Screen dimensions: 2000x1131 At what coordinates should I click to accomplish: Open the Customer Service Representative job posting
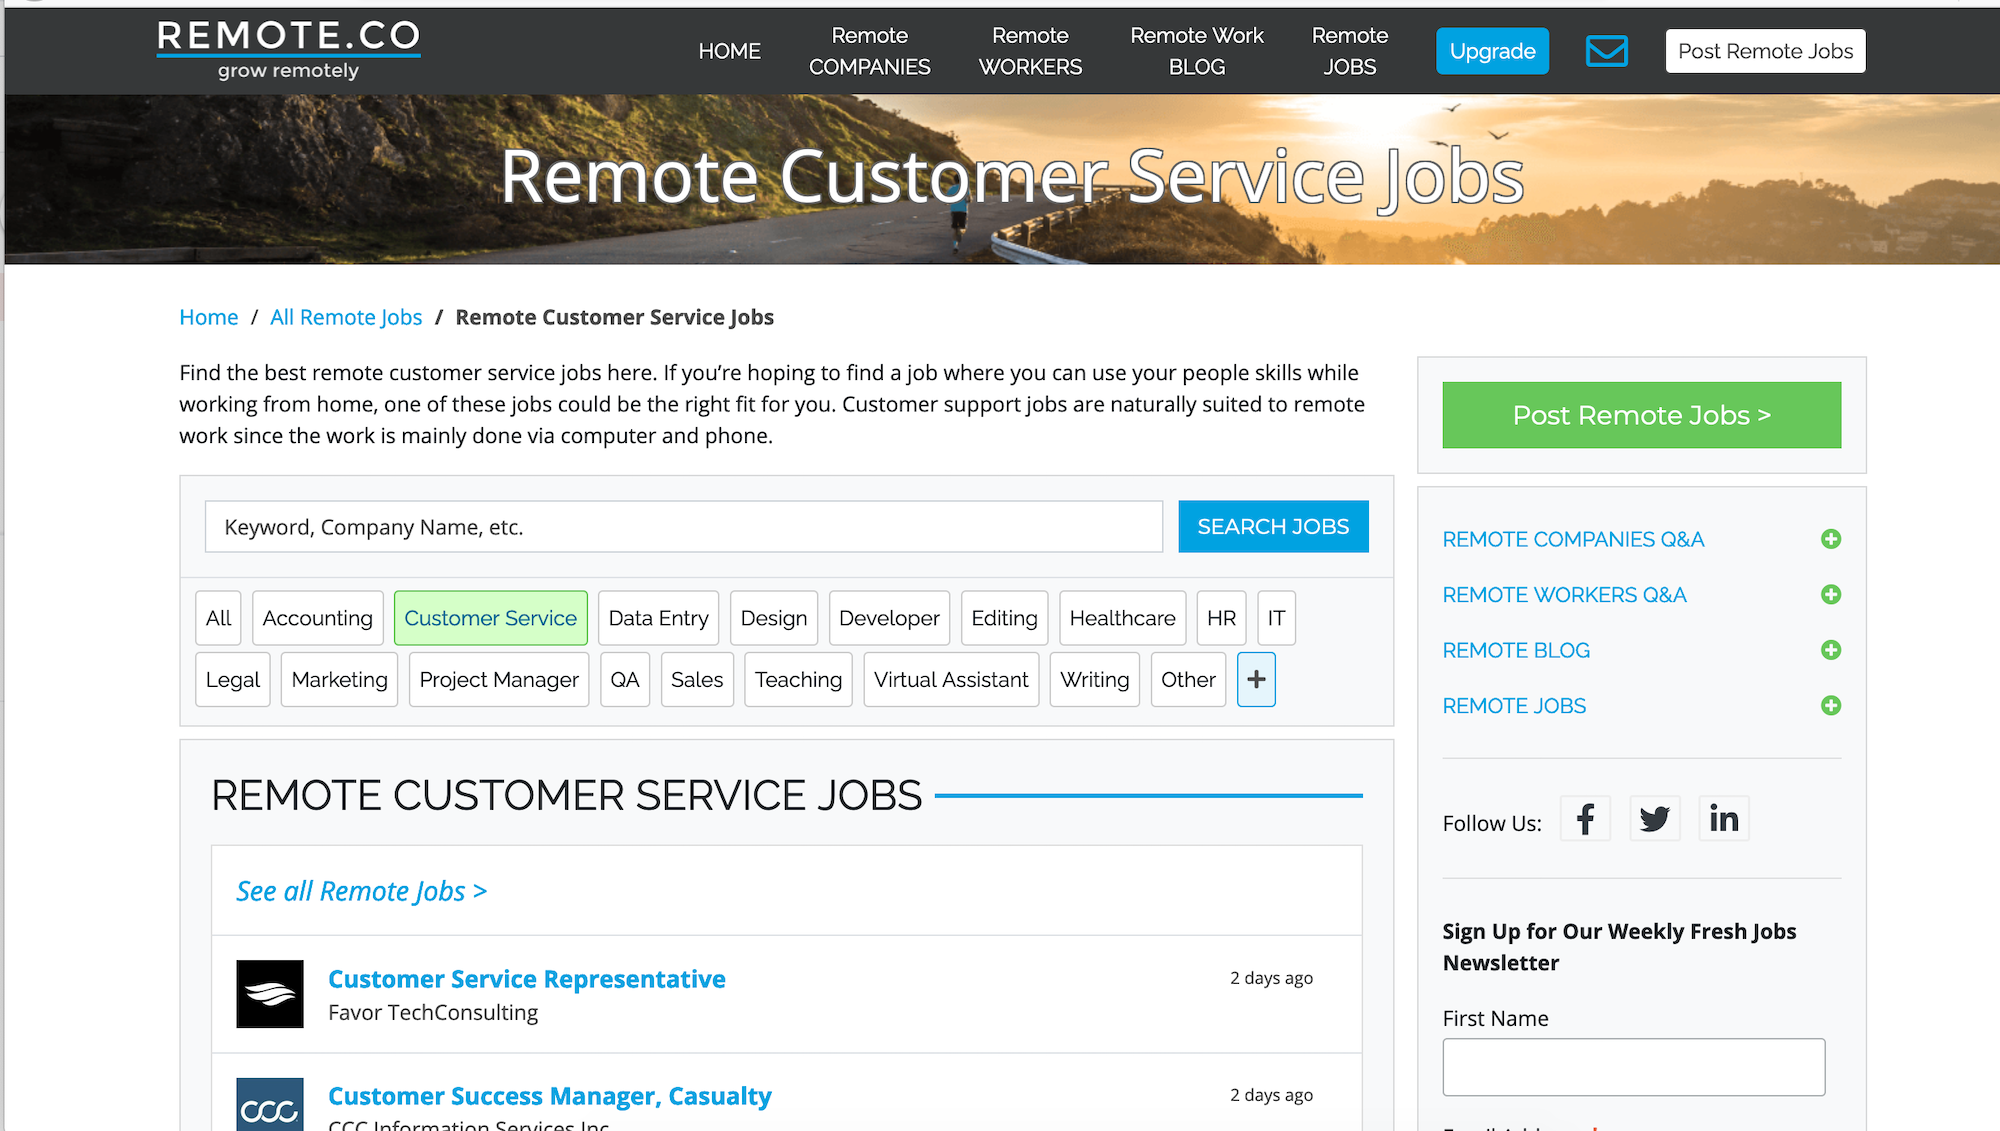click(527, 979)
